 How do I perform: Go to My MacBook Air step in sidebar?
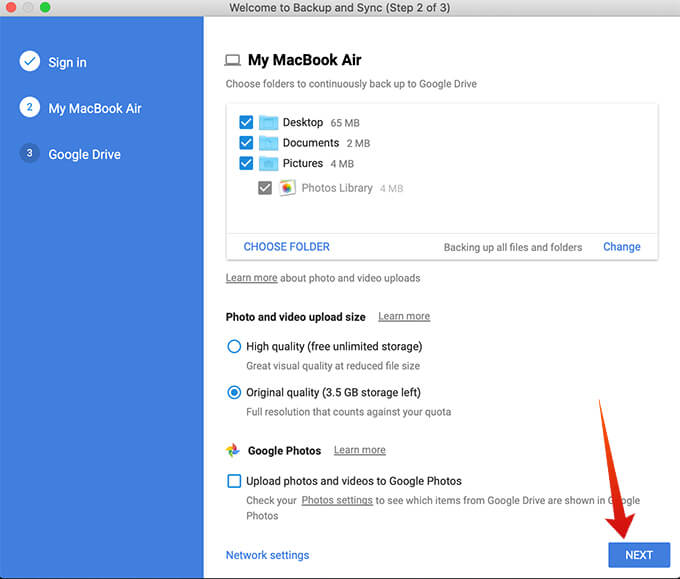[94, 108]
